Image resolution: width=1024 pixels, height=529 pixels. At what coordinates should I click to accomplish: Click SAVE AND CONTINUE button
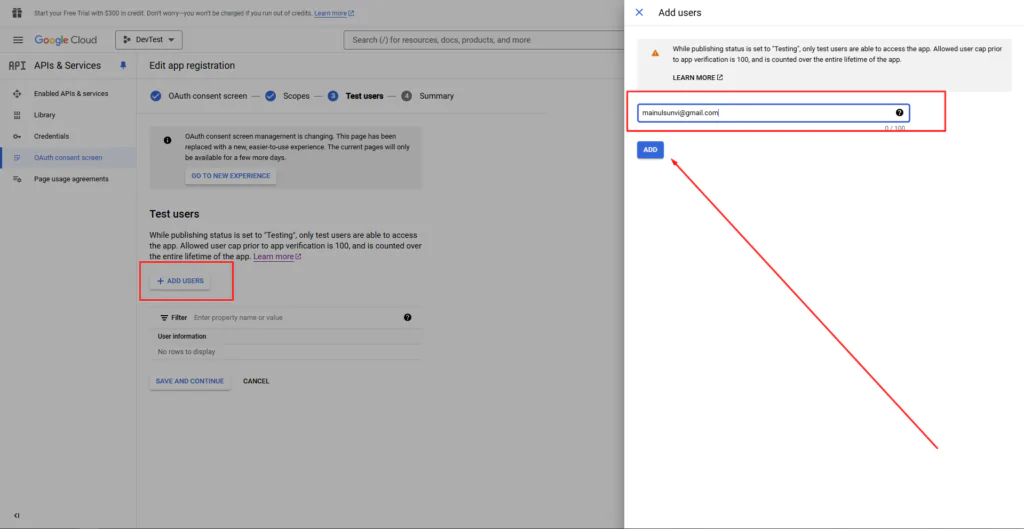click(x=190, y=381)
